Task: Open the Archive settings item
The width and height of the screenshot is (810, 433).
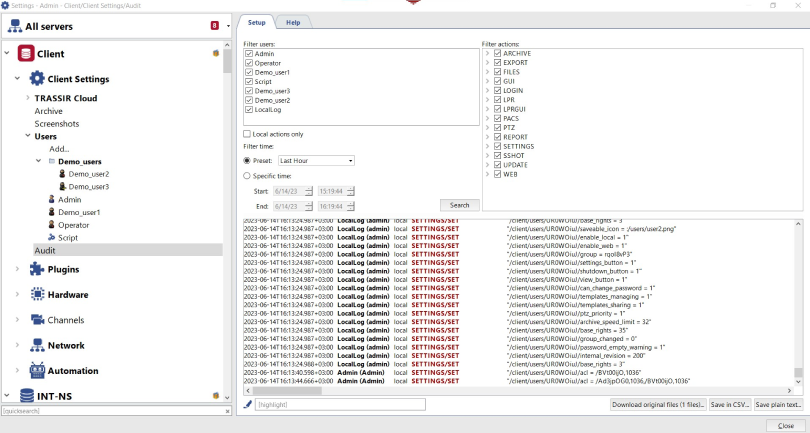Action: point(49,111)
